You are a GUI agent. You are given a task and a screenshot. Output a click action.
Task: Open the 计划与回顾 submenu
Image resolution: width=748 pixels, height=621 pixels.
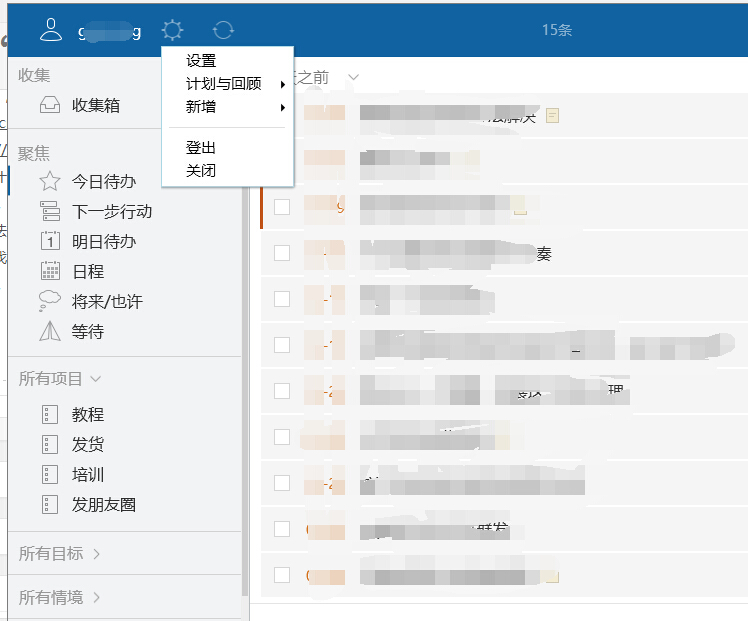pos(224,84)
